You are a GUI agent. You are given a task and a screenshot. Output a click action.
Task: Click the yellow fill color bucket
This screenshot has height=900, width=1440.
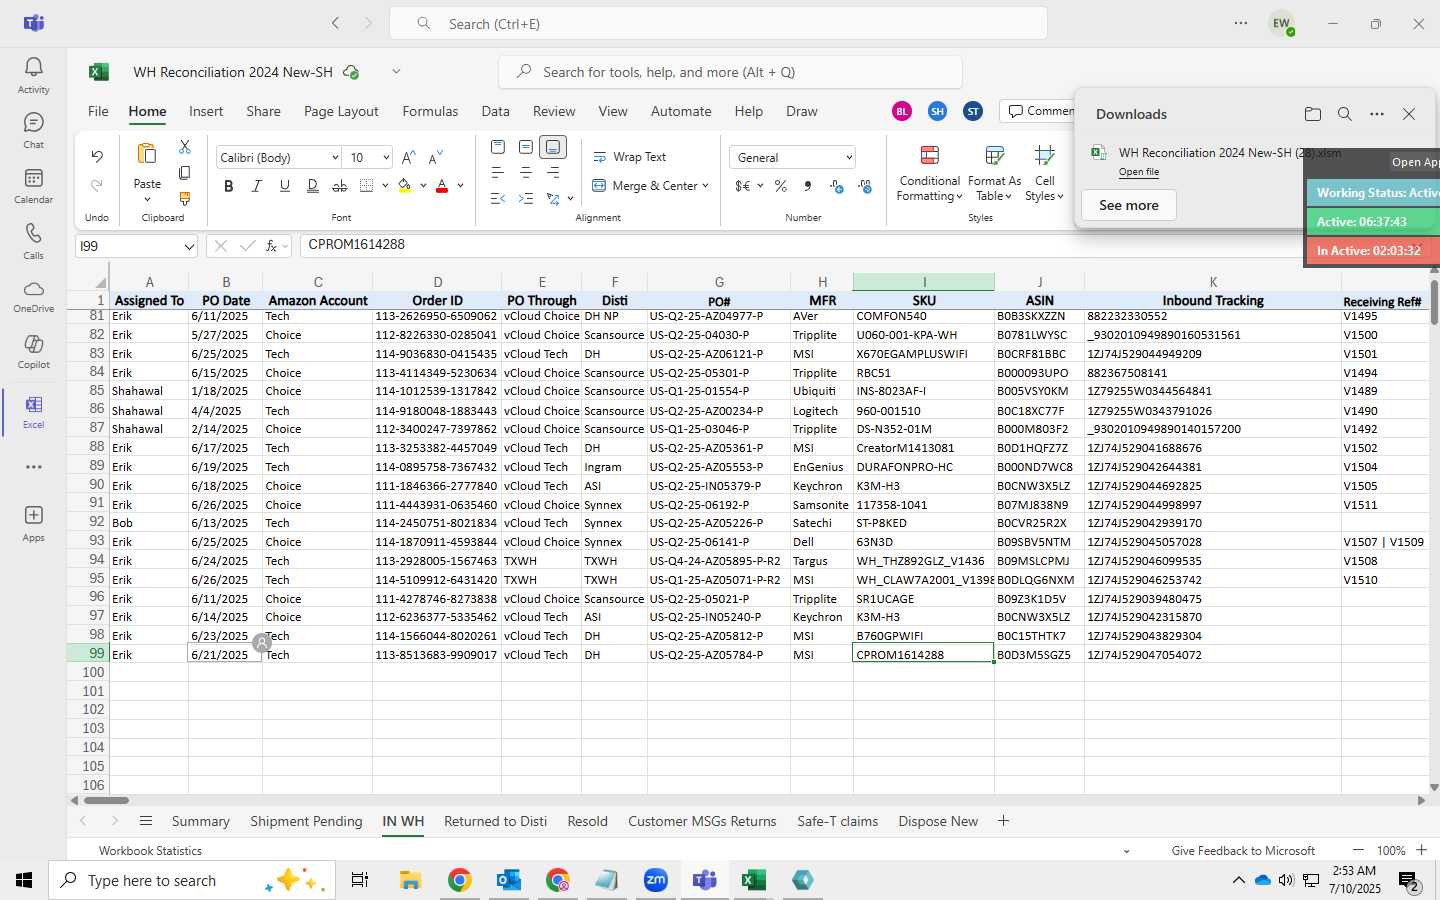coord(405,186)
